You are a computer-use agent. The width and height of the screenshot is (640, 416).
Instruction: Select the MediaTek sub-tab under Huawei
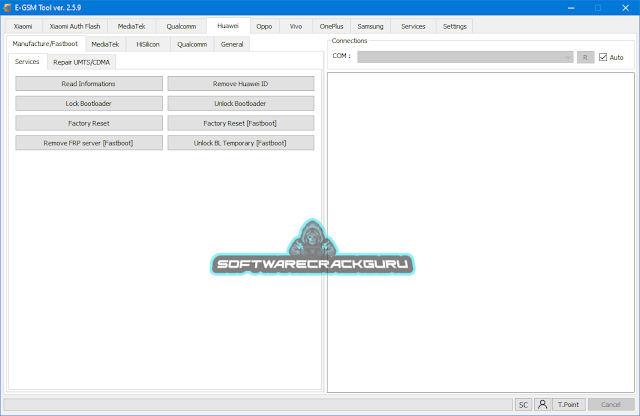105,44
